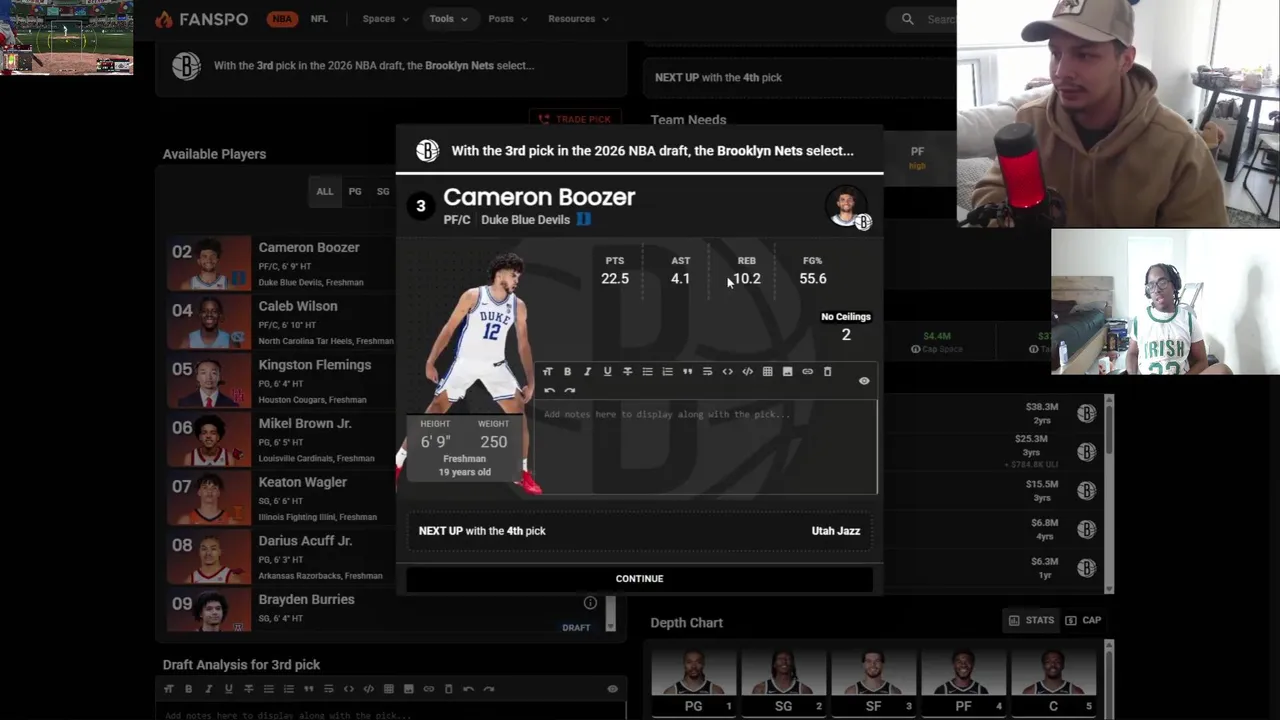Screen dimensions: 1280x720
Task: Open the site search magnifier
Action: tap(907, 19)
